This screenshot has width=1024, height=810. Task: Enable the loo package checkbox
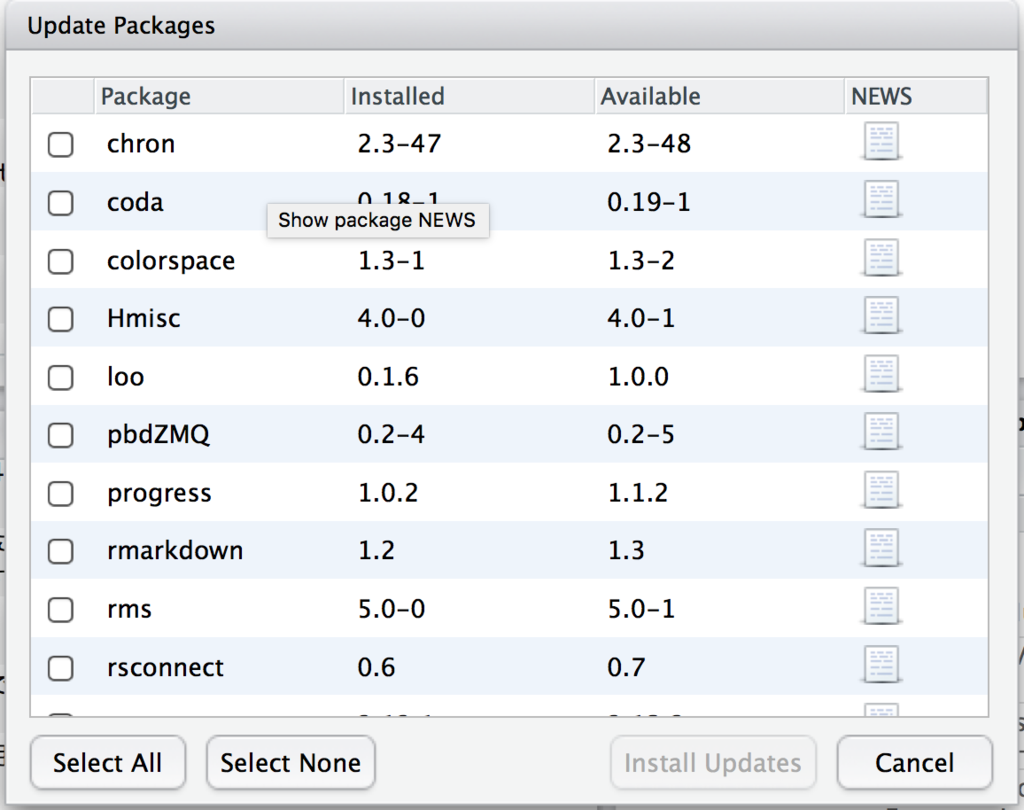(61, 377)
